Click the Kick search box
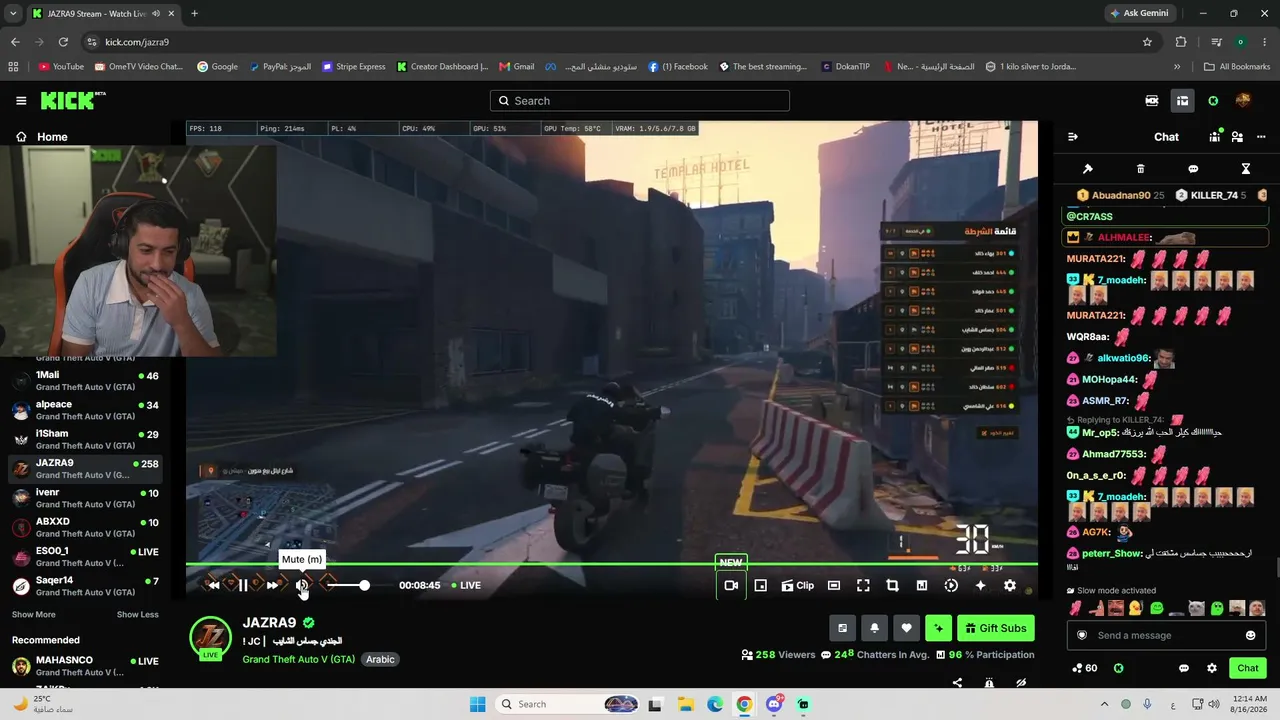 click(640, 101)
